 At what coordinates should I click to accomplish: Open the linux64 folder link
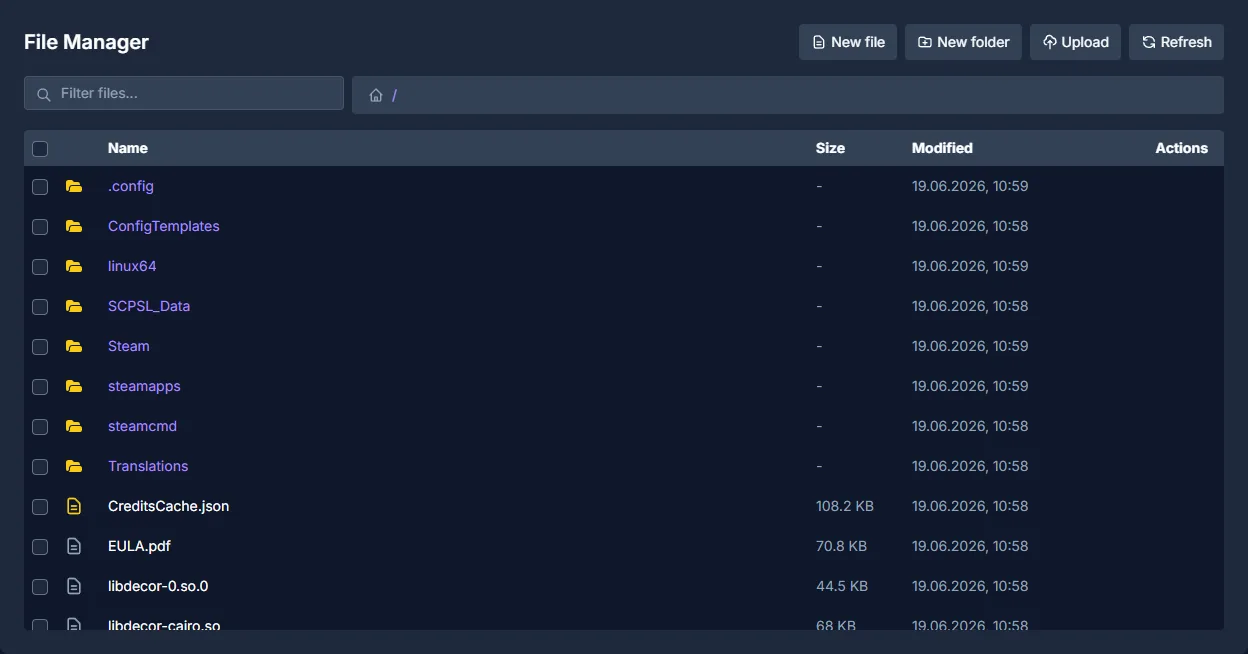pos(132,266)
